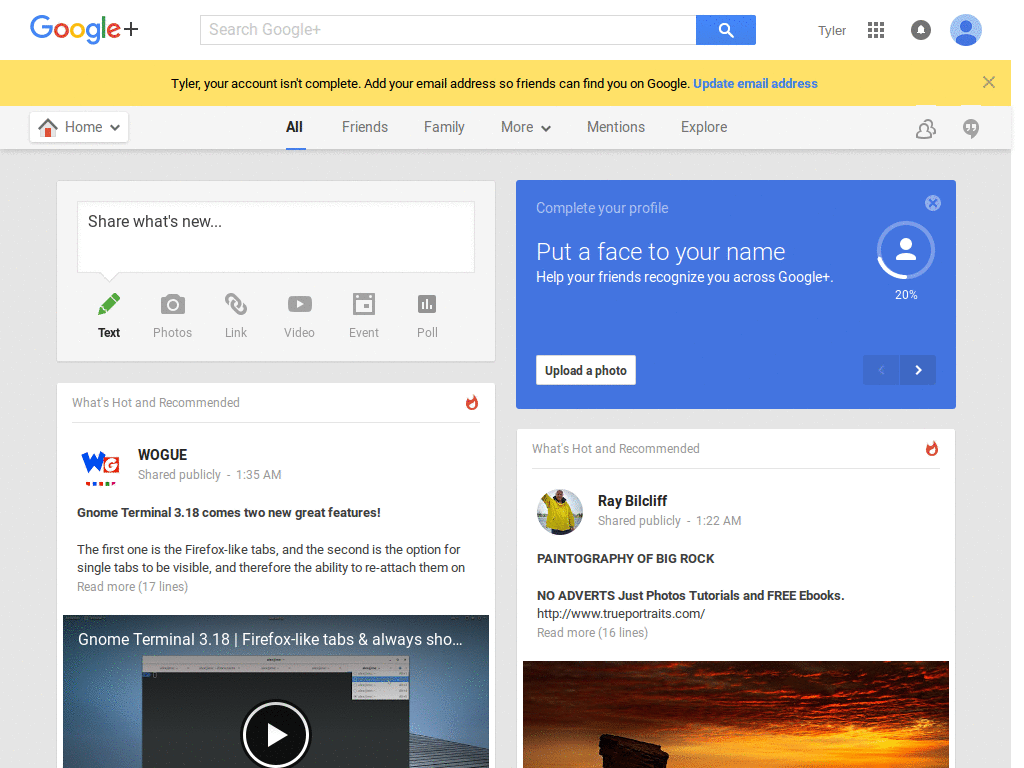Open the WOGUE author name link
This screenshot has height=768, width=1024.
(x=163, y=455)
